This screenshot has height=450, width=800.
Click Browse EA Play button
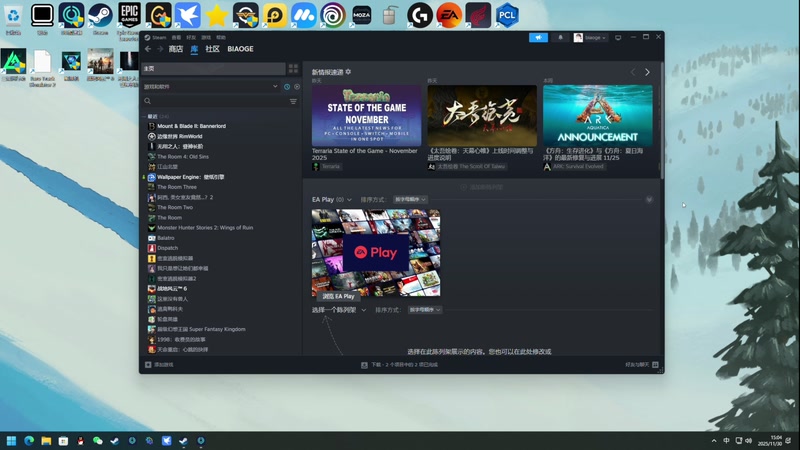[x=338, y=296]
